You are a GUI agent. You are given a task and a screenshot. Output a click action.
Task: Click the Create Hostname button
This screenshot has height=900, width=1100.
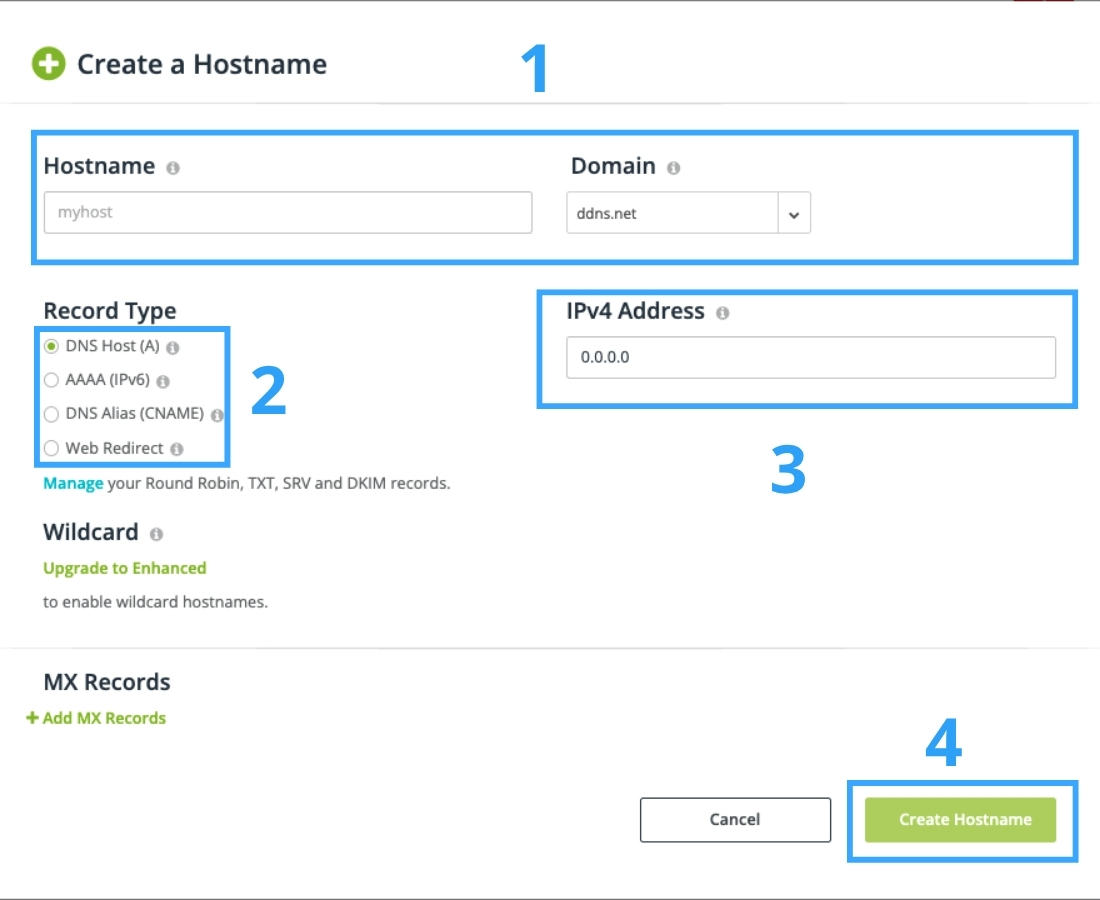[x=962, y=819]
